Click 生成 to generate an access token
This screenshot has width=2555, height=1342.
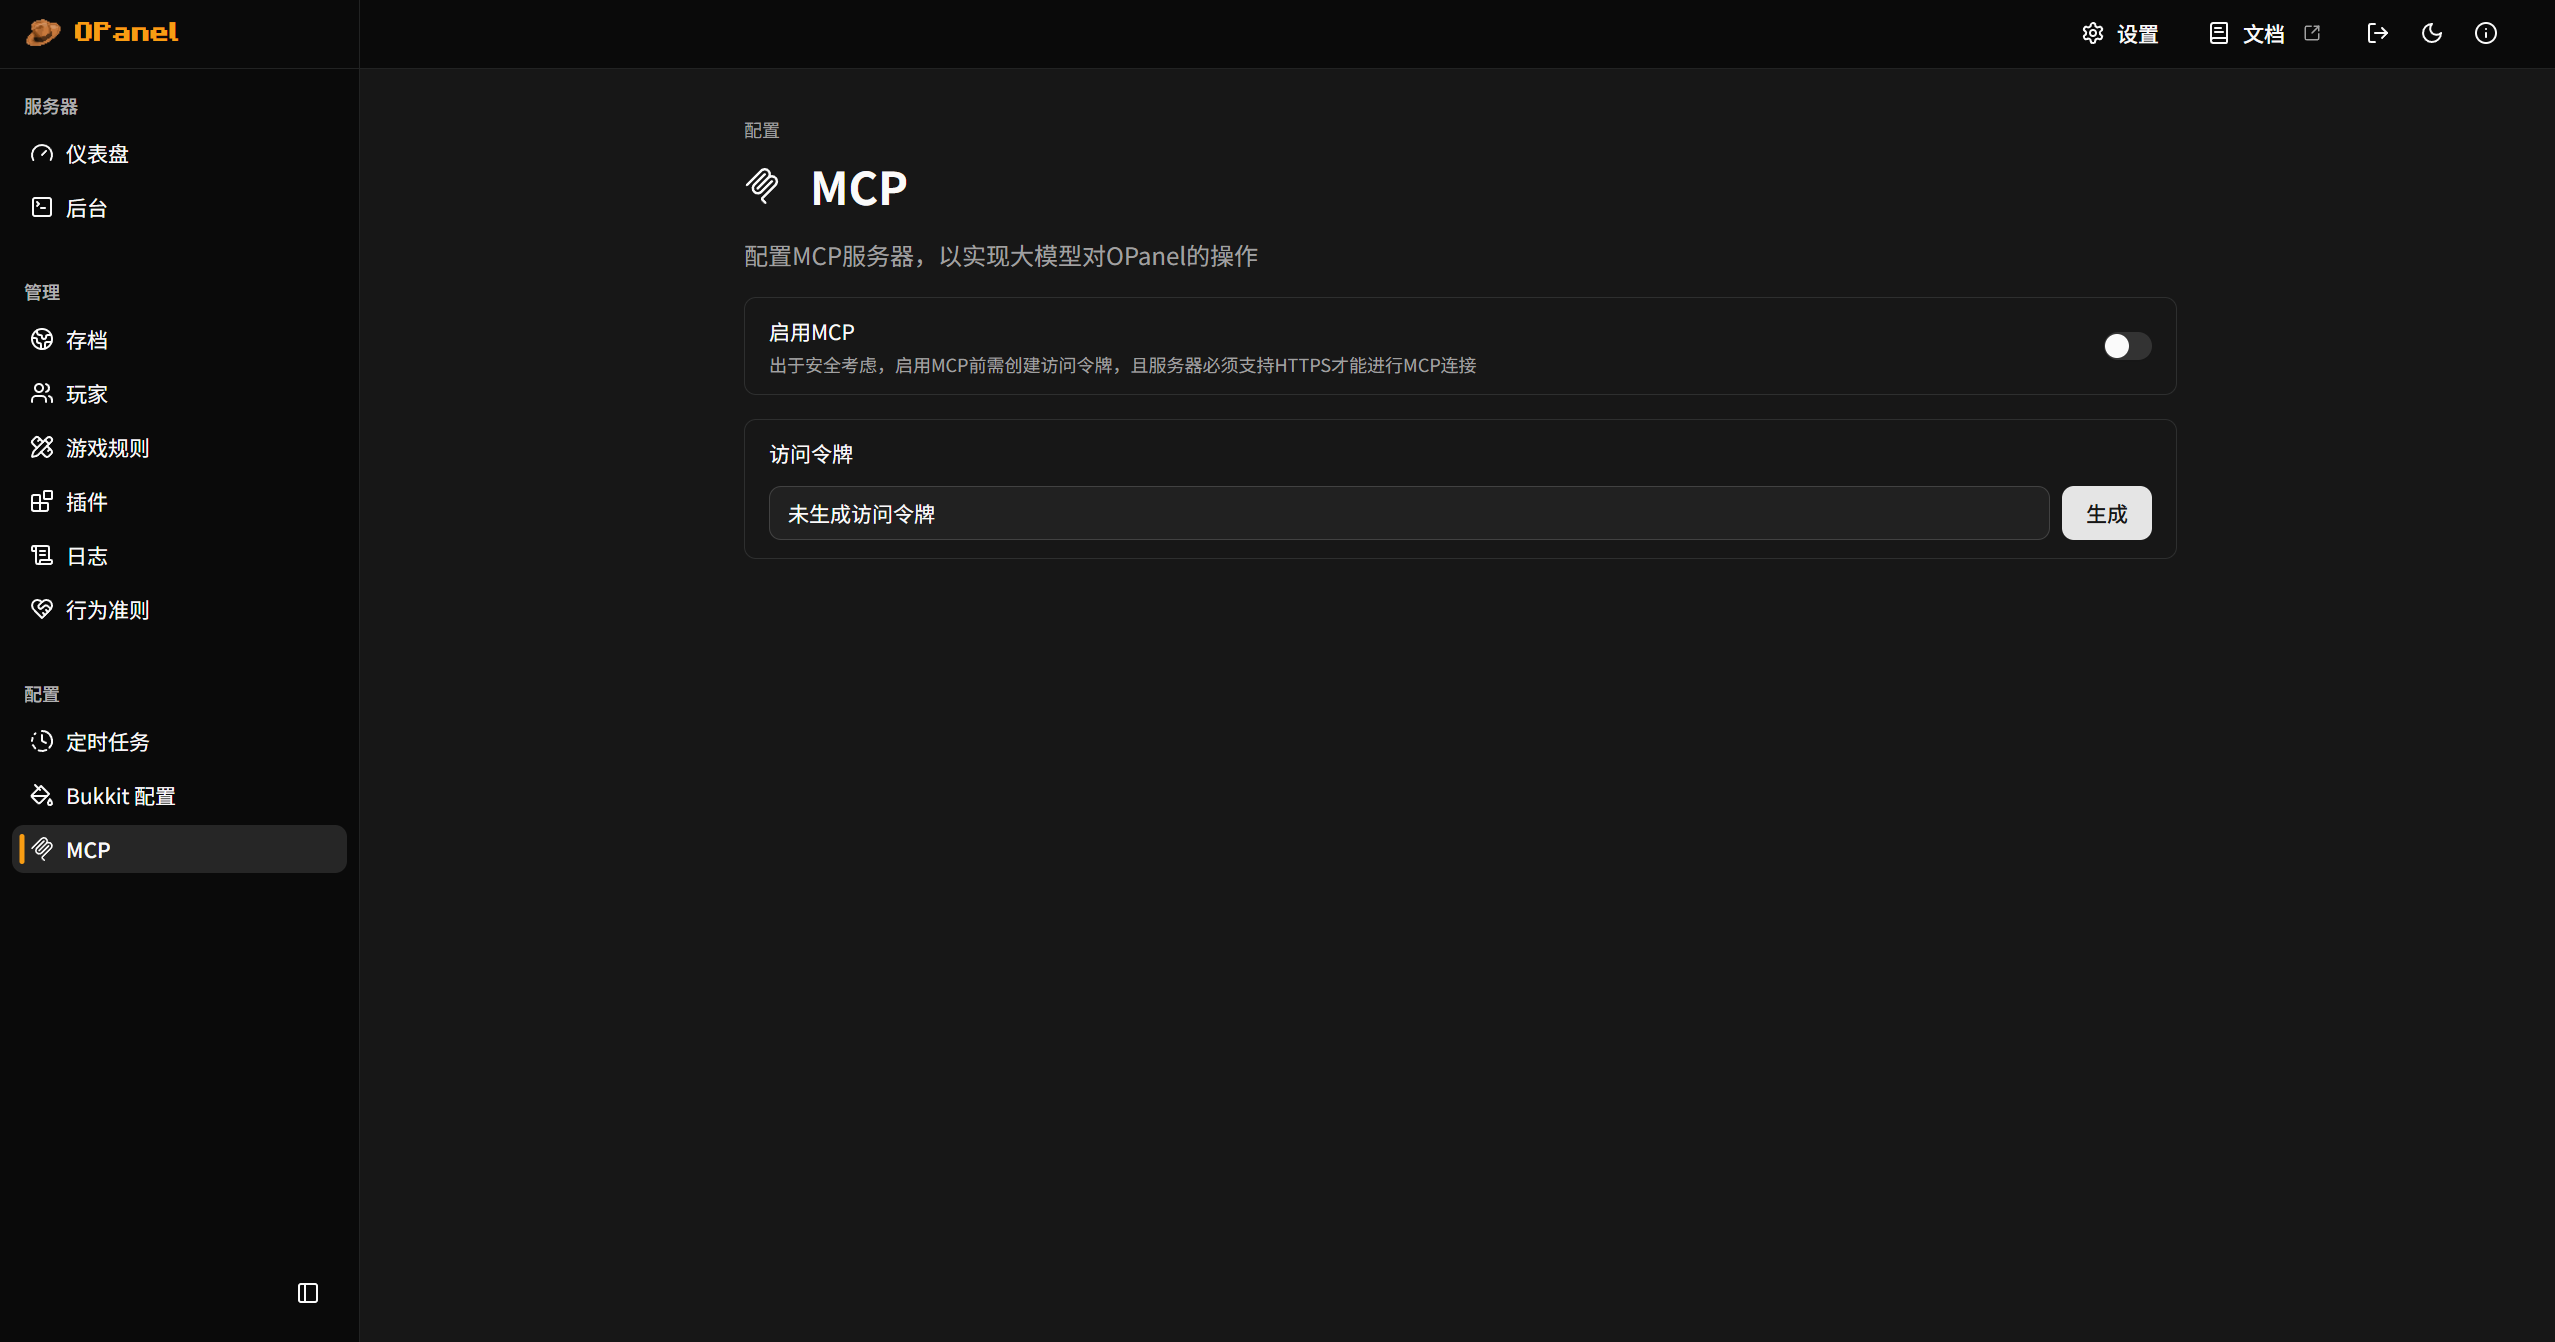click(x=2106, y=513)
